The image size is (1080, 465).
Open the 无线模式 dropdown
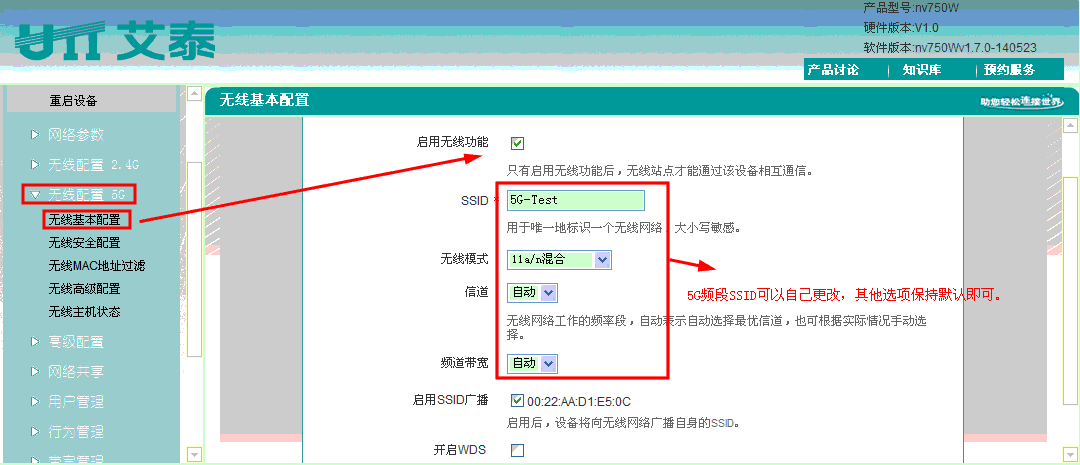(601, 259)
